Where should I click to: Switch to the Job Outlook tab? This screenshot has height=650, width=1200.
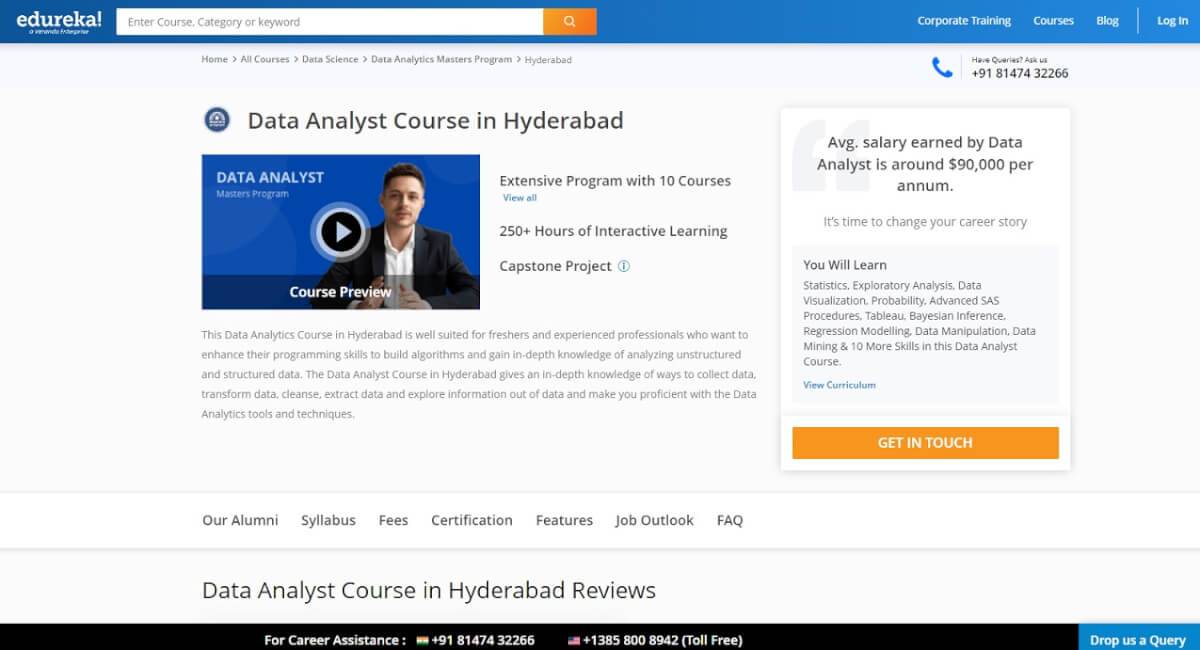(654, 520)
